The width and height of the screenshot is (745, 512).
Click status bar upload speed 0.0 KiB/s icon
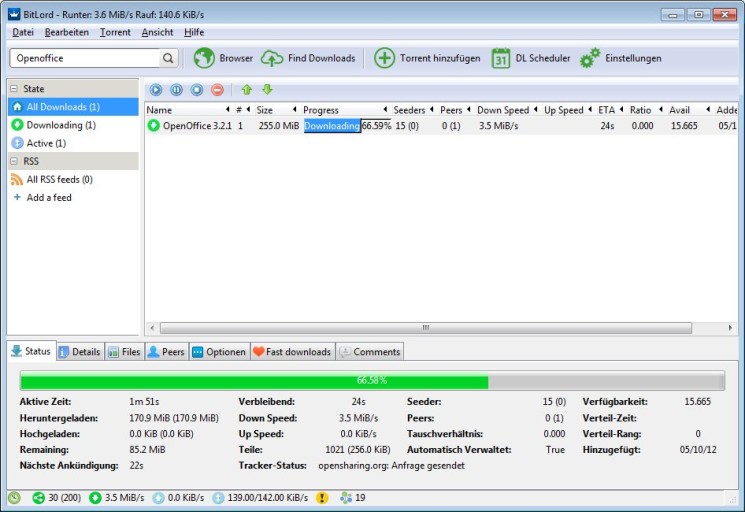[x=158, y=497]
